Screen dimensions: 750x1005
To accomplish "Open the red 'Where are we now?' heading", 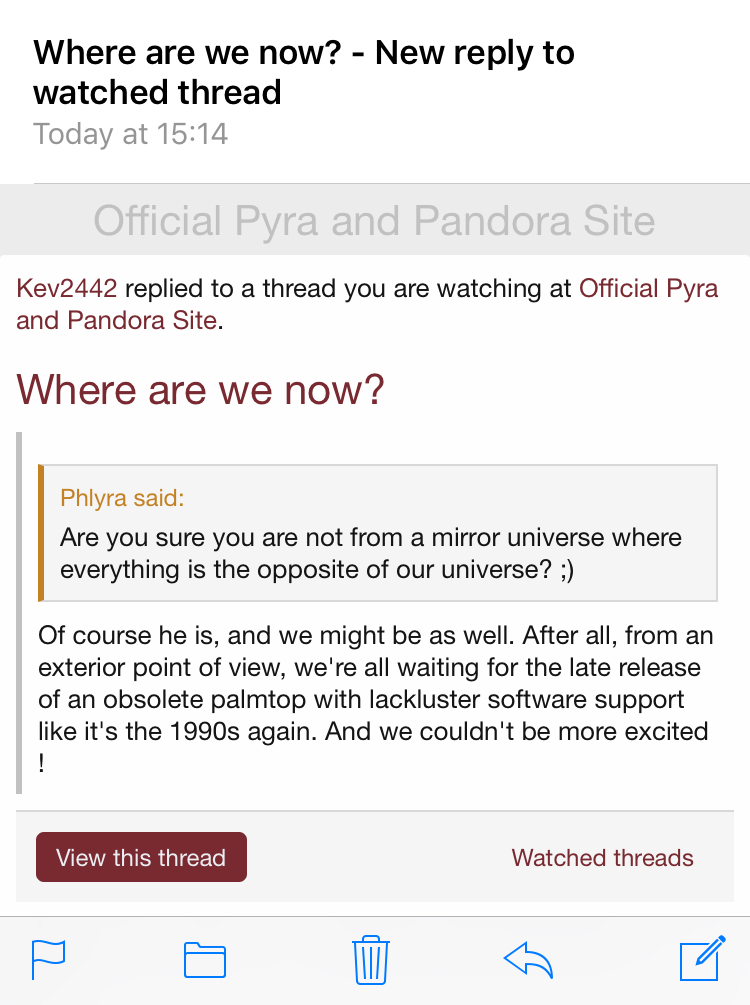I will point(201,389).
